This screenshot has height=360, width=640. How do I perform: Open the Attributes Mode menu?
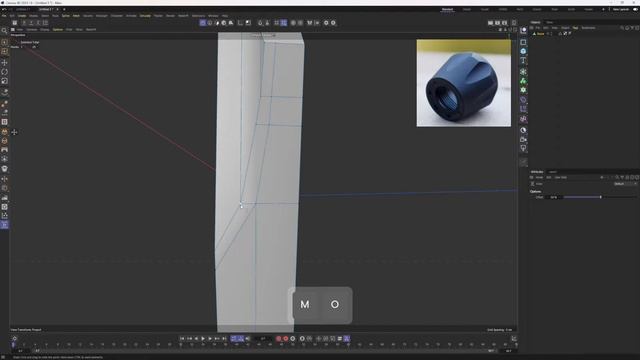539,177
